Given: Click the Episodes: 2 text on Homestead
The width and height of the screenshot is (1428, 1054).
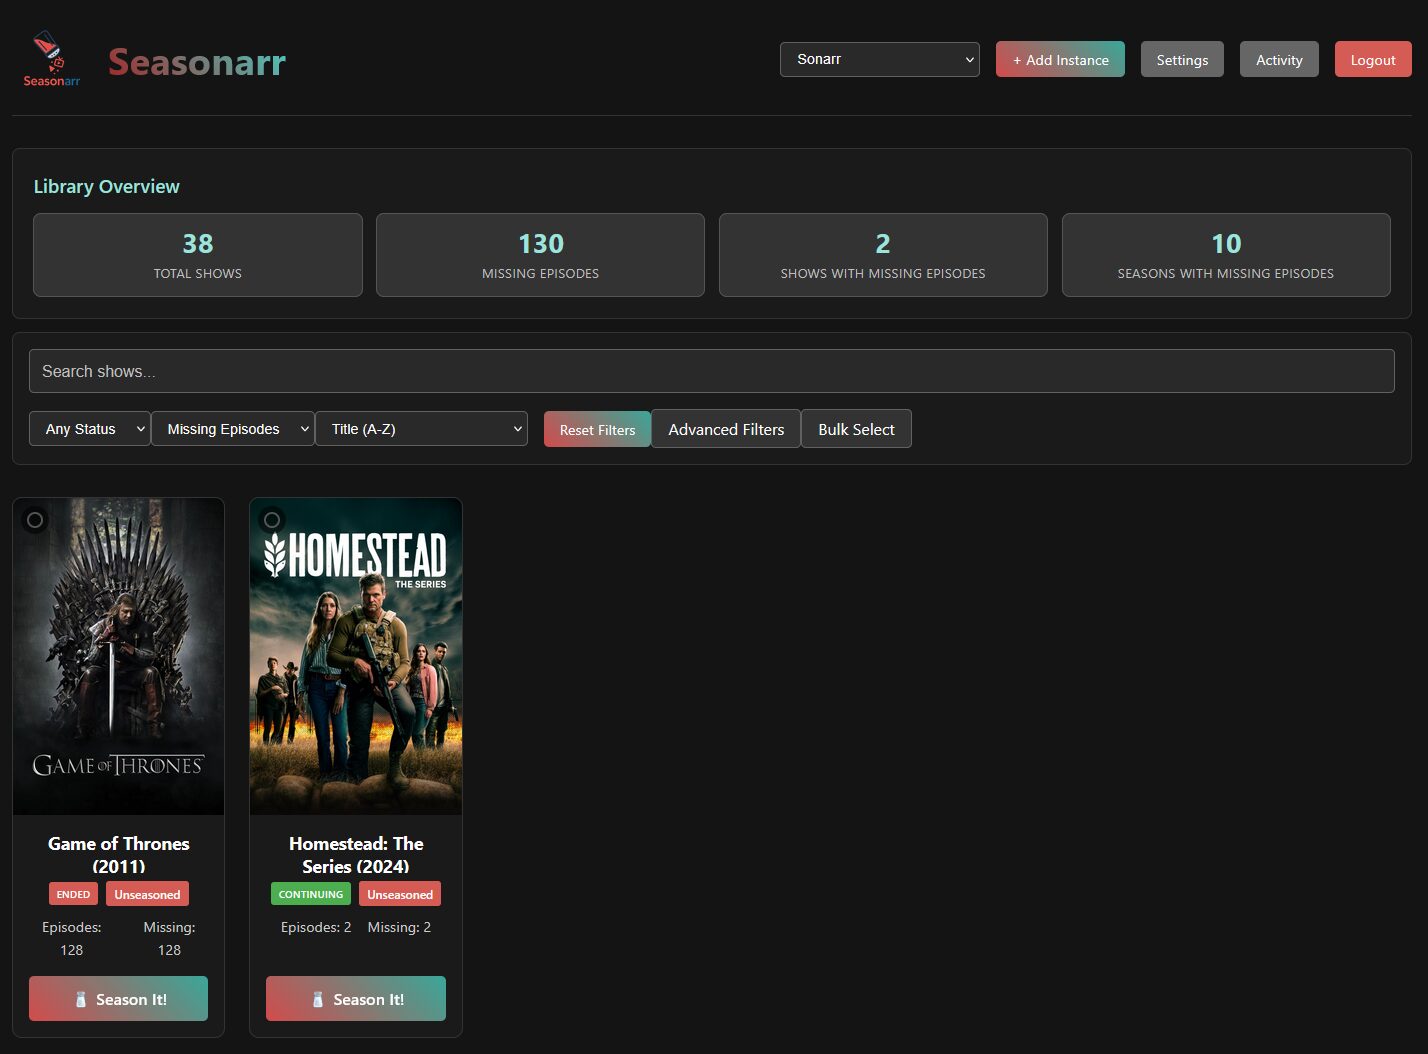Looking at the screenshot, I should coord(316,927).
